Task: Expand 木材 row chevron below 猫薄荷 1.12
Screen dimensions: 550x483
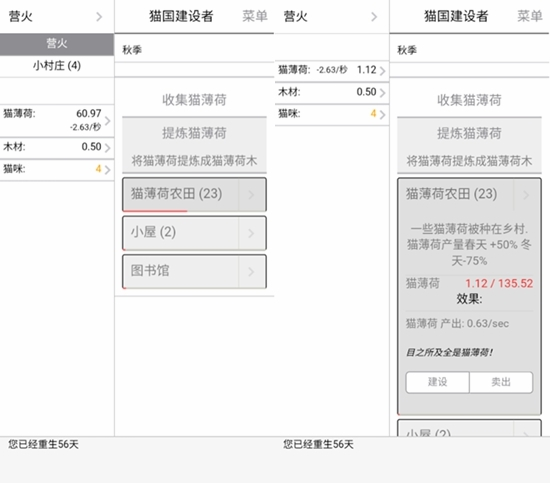Action: [x=383, y=93]
